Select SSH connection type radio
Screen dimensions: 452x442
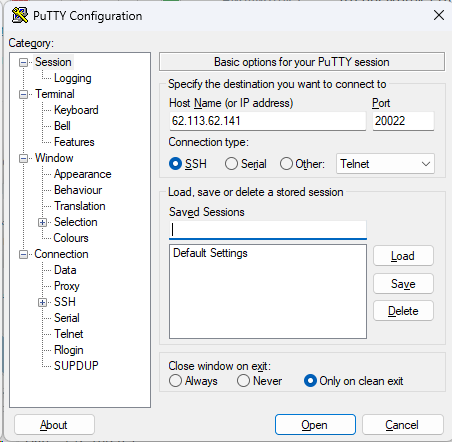click(175, 164)
